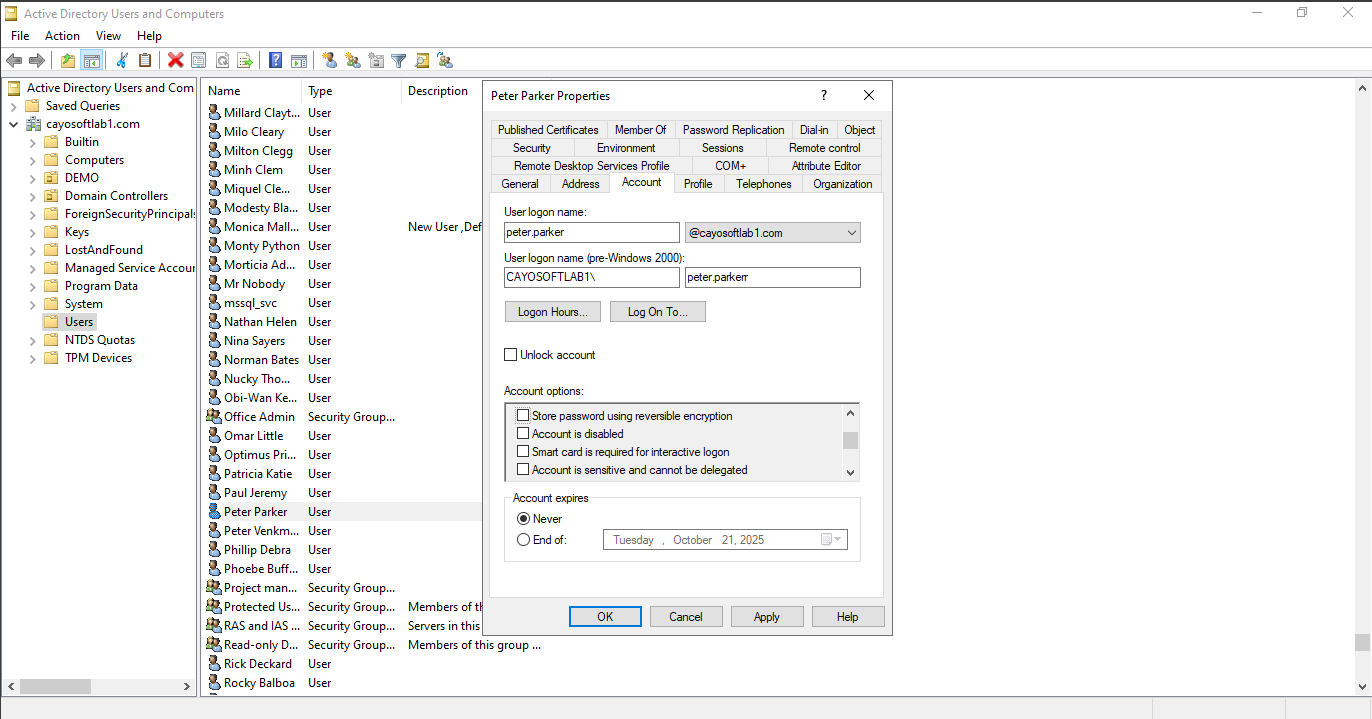
Task: Switch to the Member Of tab
Action: 640,130
